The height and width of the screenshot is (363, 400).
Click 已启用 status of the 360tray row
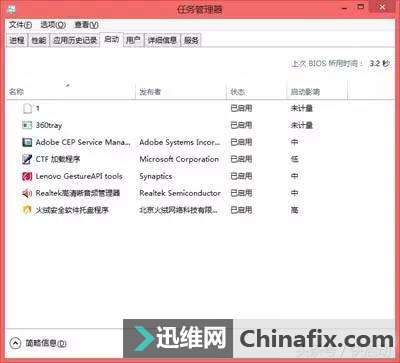241,125
